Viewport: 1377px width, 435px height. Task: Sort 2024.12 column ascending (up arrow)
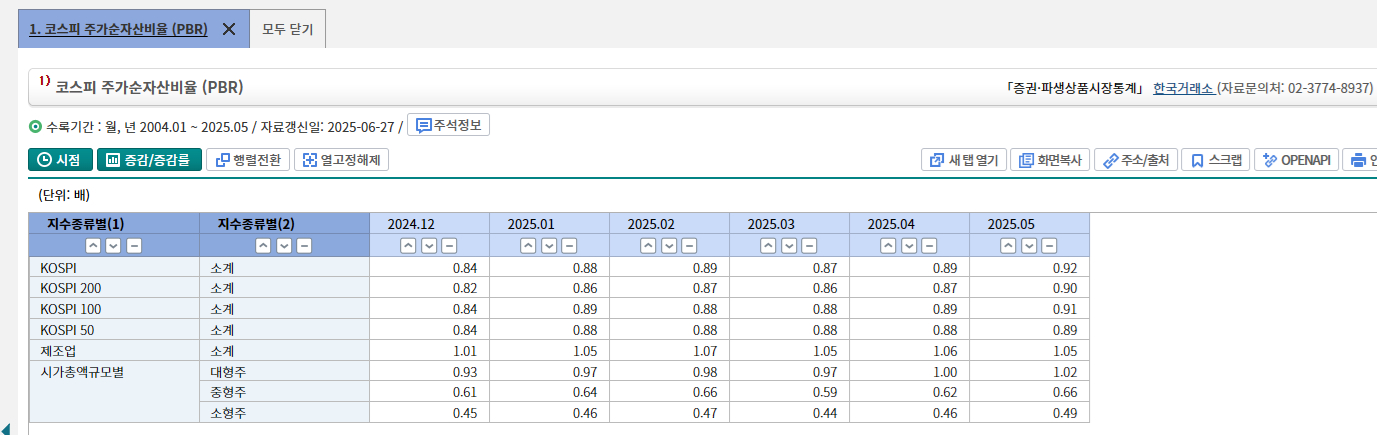pos(408,246)
